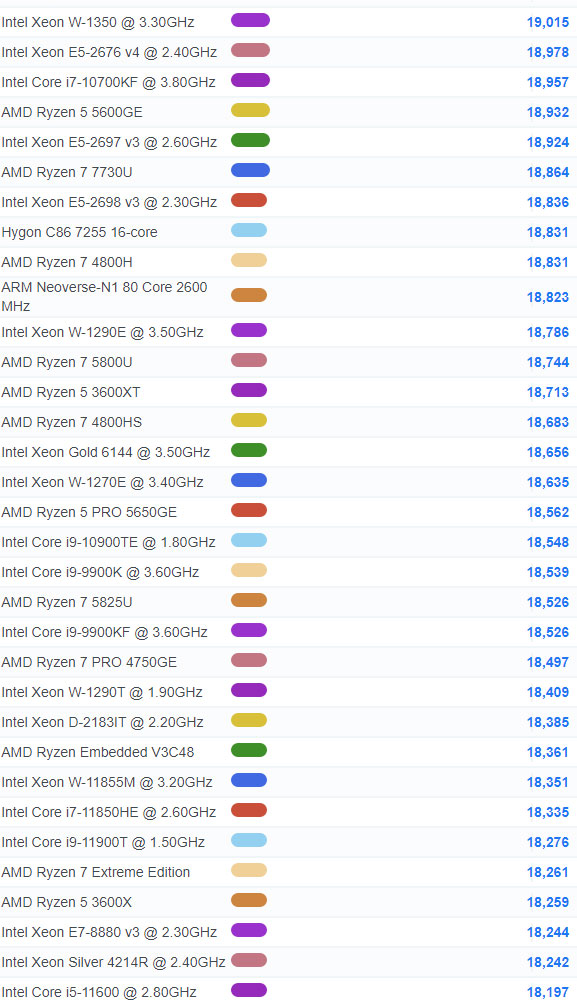Open the AMD Ryzen 7 4800HS entry
Image resolution: width=577 pixels, height=1000 pixels.
(x=71, y=422)
